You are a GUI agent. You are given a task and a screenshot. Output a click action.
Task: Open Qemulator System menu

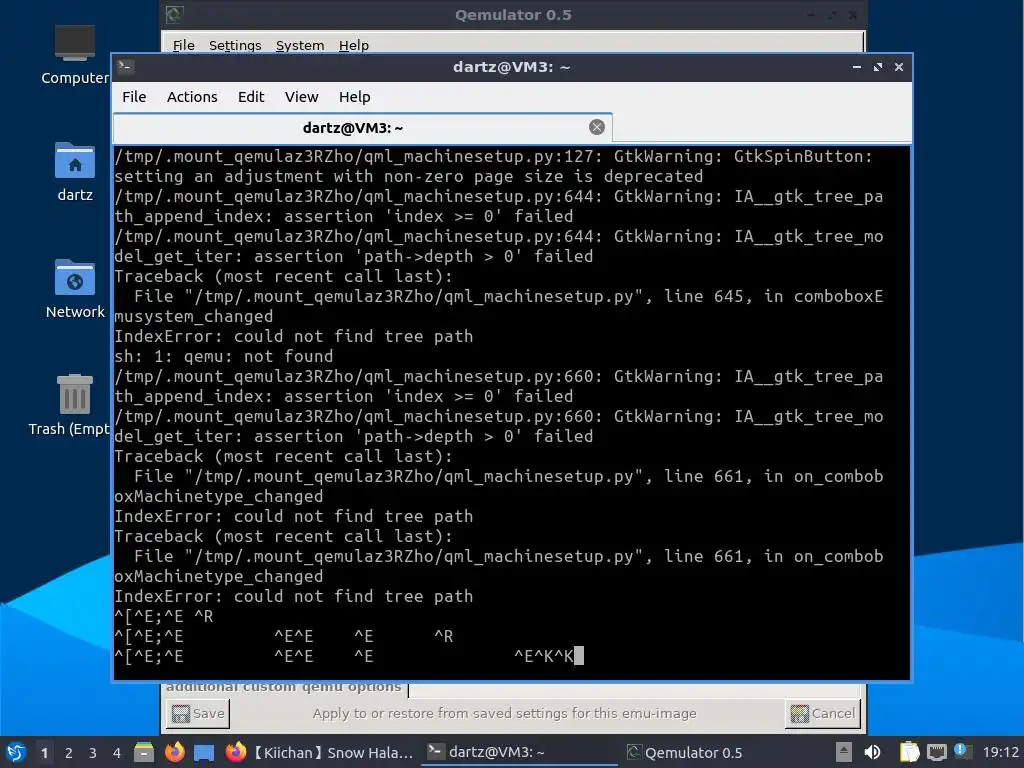(300, 45)
